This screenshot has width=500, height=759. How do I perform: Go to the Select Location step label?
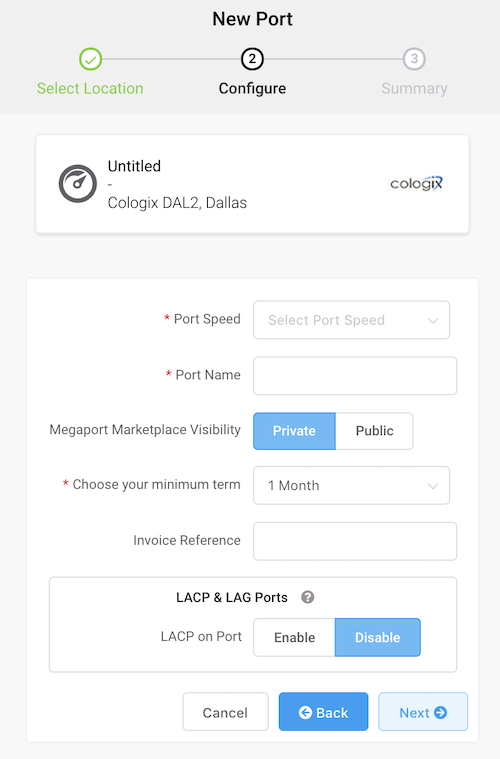[x=90, y=89]
